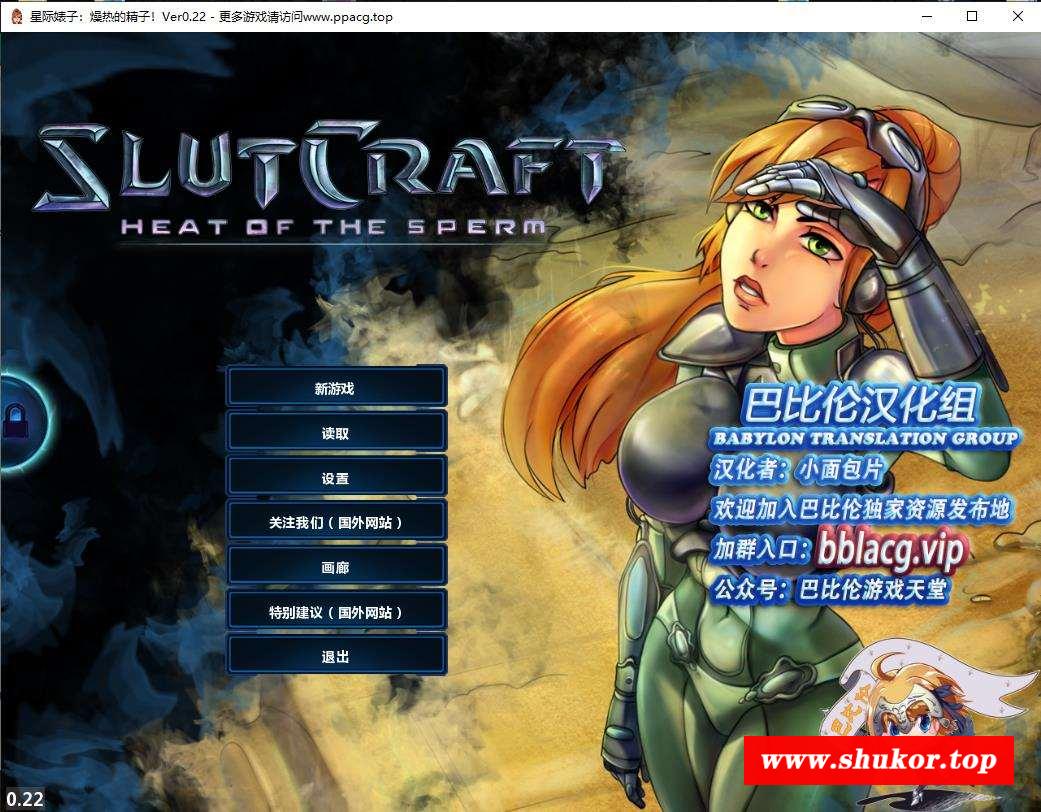1041x812 pixels.
Task: Click the locked padlock icon on left edge
Action: pyautogui.click(x=16, y=422)
